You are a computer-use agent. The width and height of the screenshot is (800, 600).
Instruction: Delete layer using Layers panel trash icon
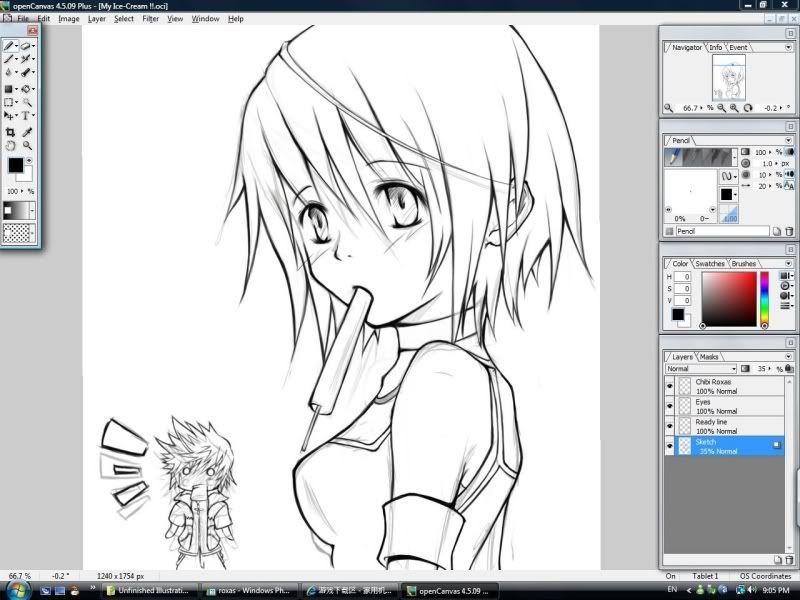[789, 560]
